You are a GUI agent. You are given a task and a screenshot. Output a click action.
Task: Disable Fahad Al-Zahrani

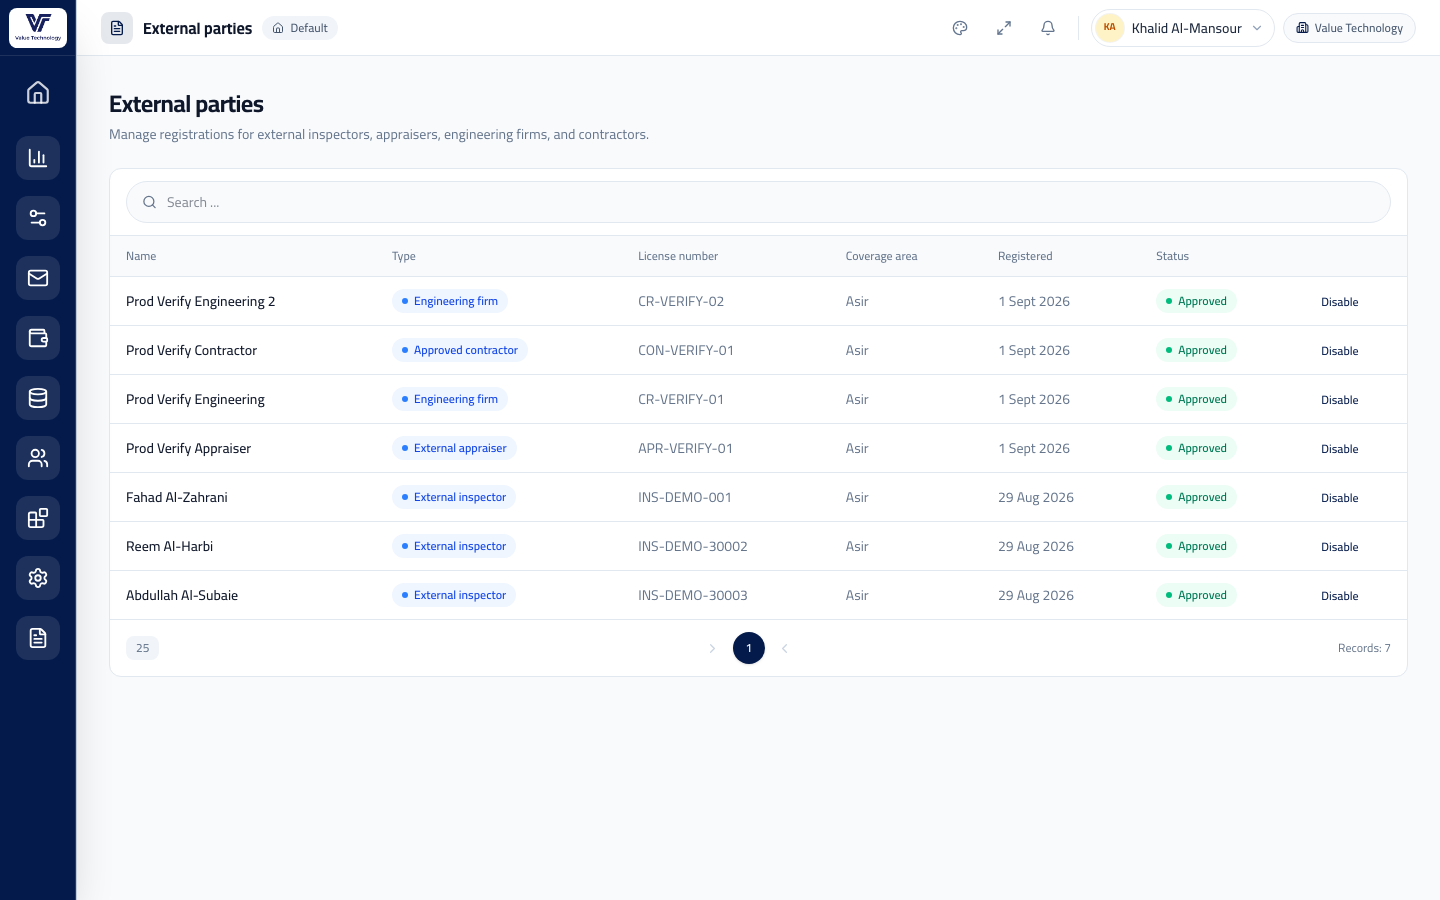coord(1339,498)
